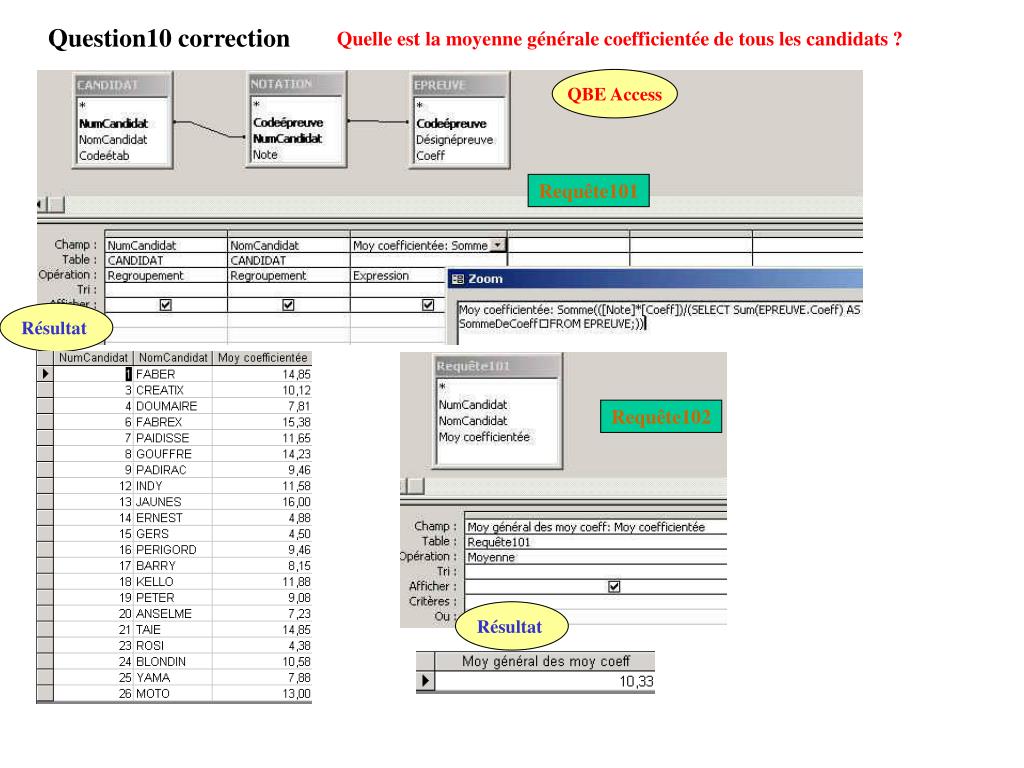Click the Opération cell showing Moyenne
1024x768 pixels.
coord(596,557)
